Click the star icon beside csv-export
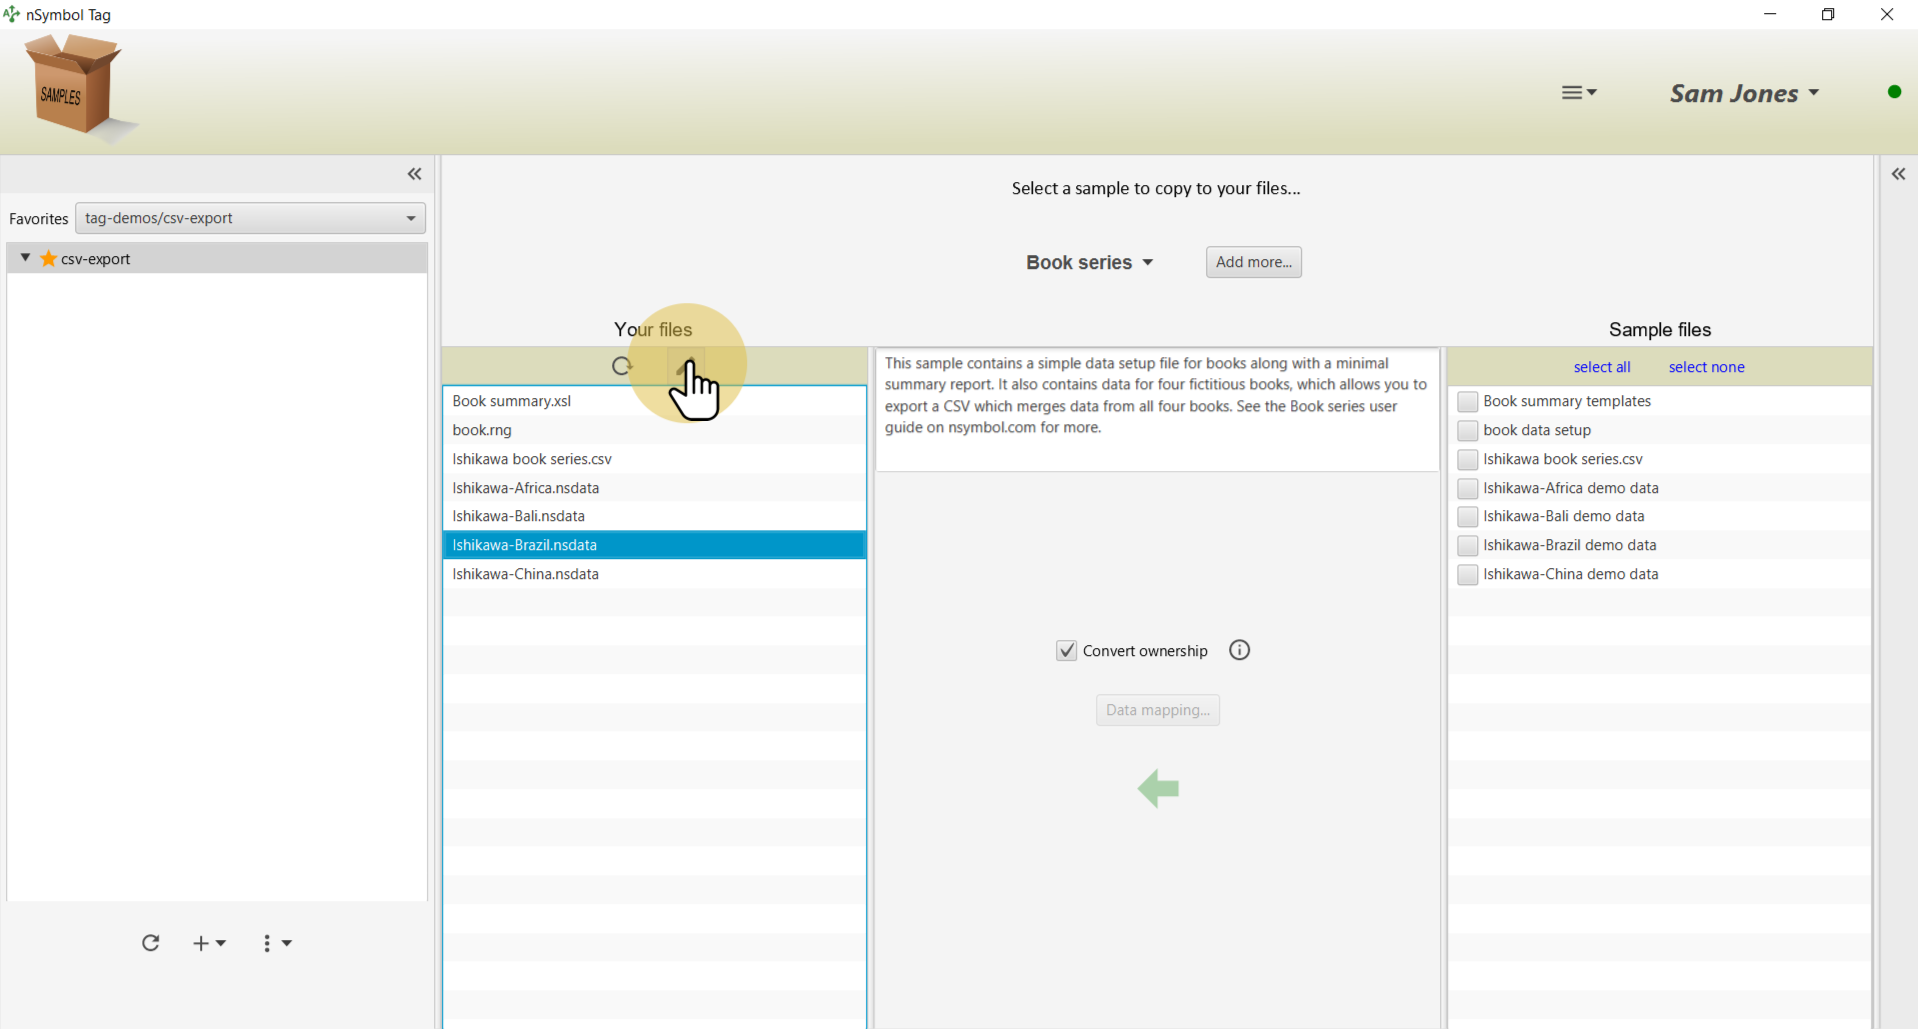The height and width of the screenshot is (1029, 1918). coord(48,258)
